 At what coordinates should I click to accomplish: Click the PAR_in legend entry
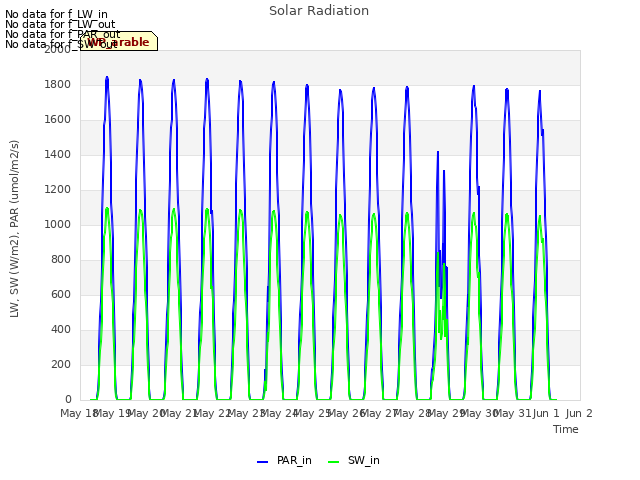284,460
